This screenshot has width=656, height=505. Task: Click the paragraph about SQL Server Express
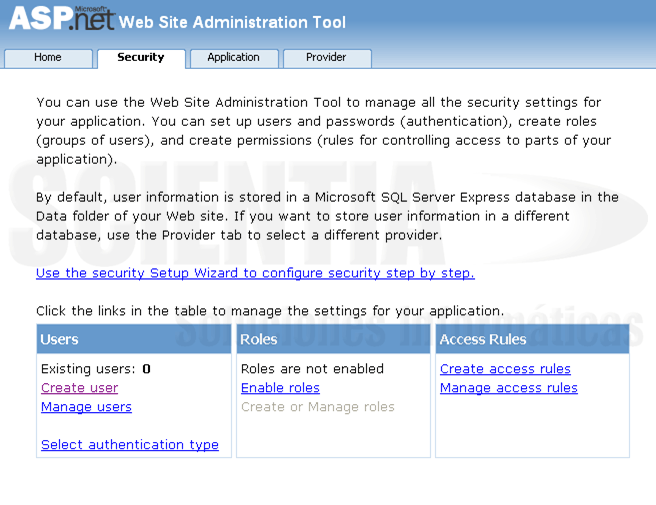(327, 216)
